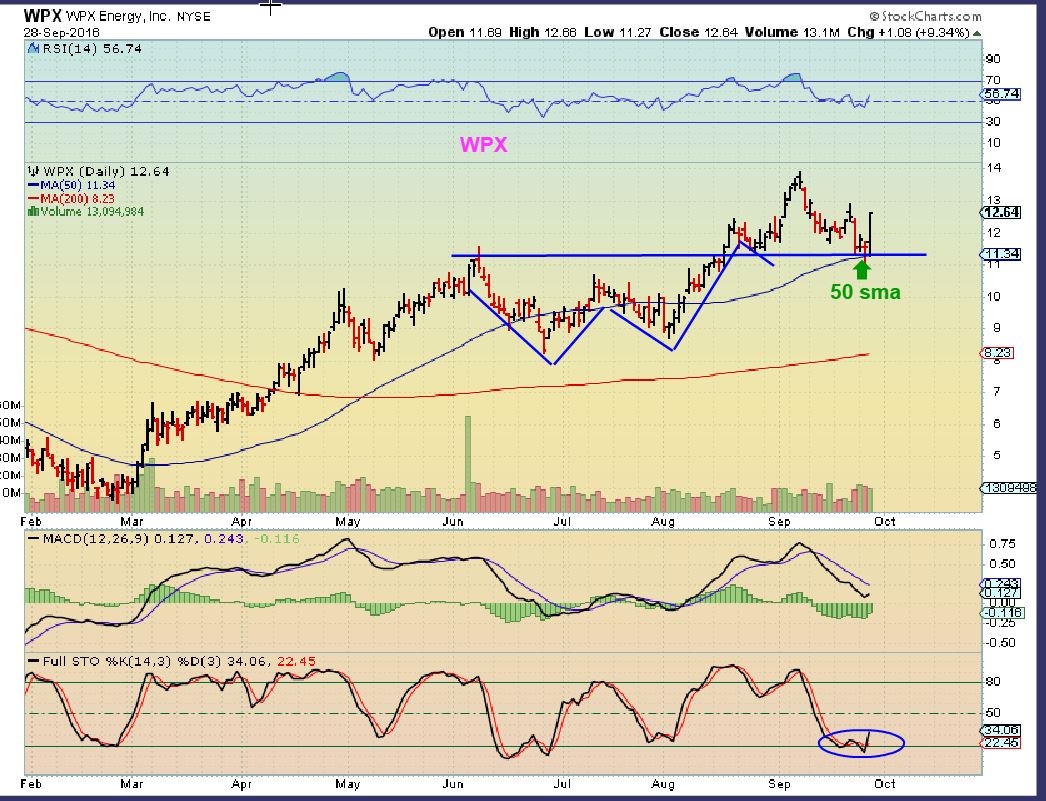The width and height of the screenshot is (1046, 801).
Task: Click the MA(50) 11.34 legend entry
Action: 71,185
